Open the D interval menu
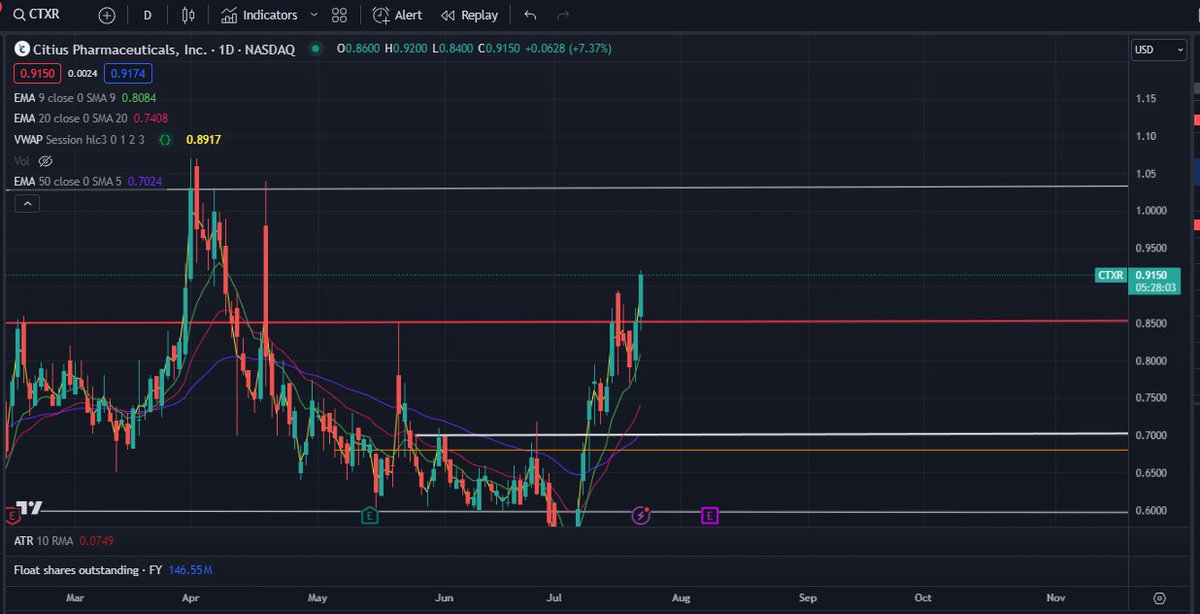This screenshot has height=614, width=1200. (147, 15)
